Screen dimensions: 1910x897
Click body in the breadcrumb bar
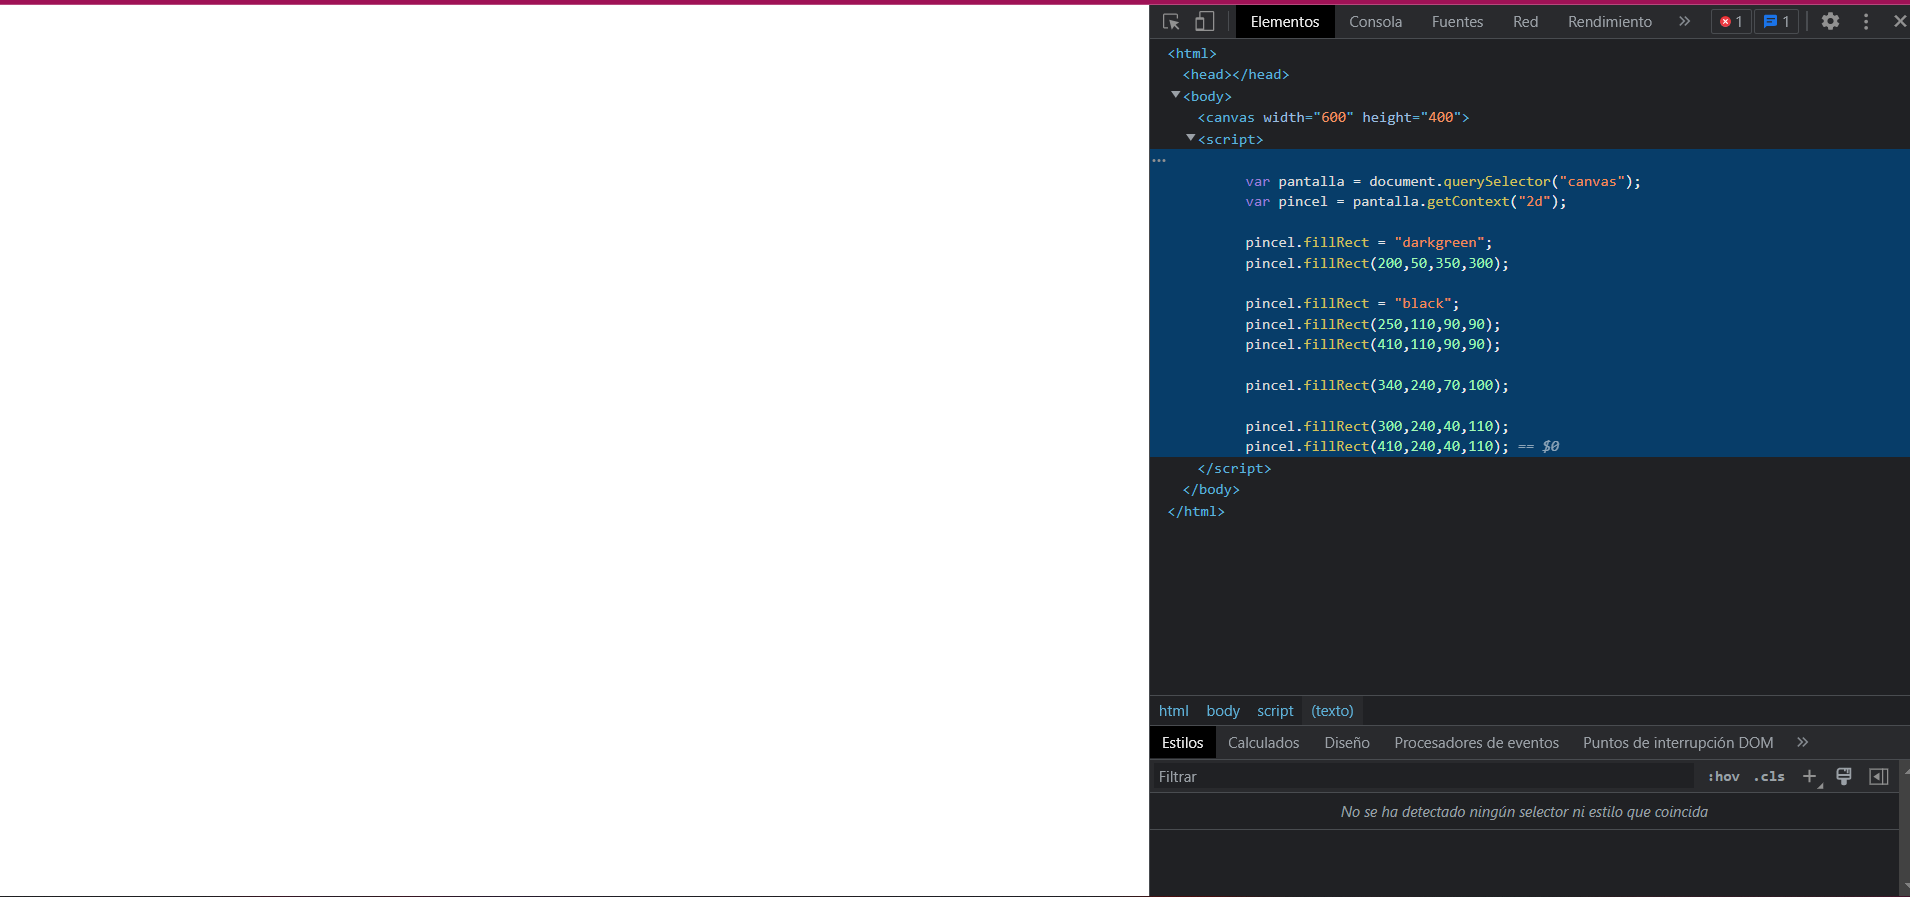[x=1222, y=711]
